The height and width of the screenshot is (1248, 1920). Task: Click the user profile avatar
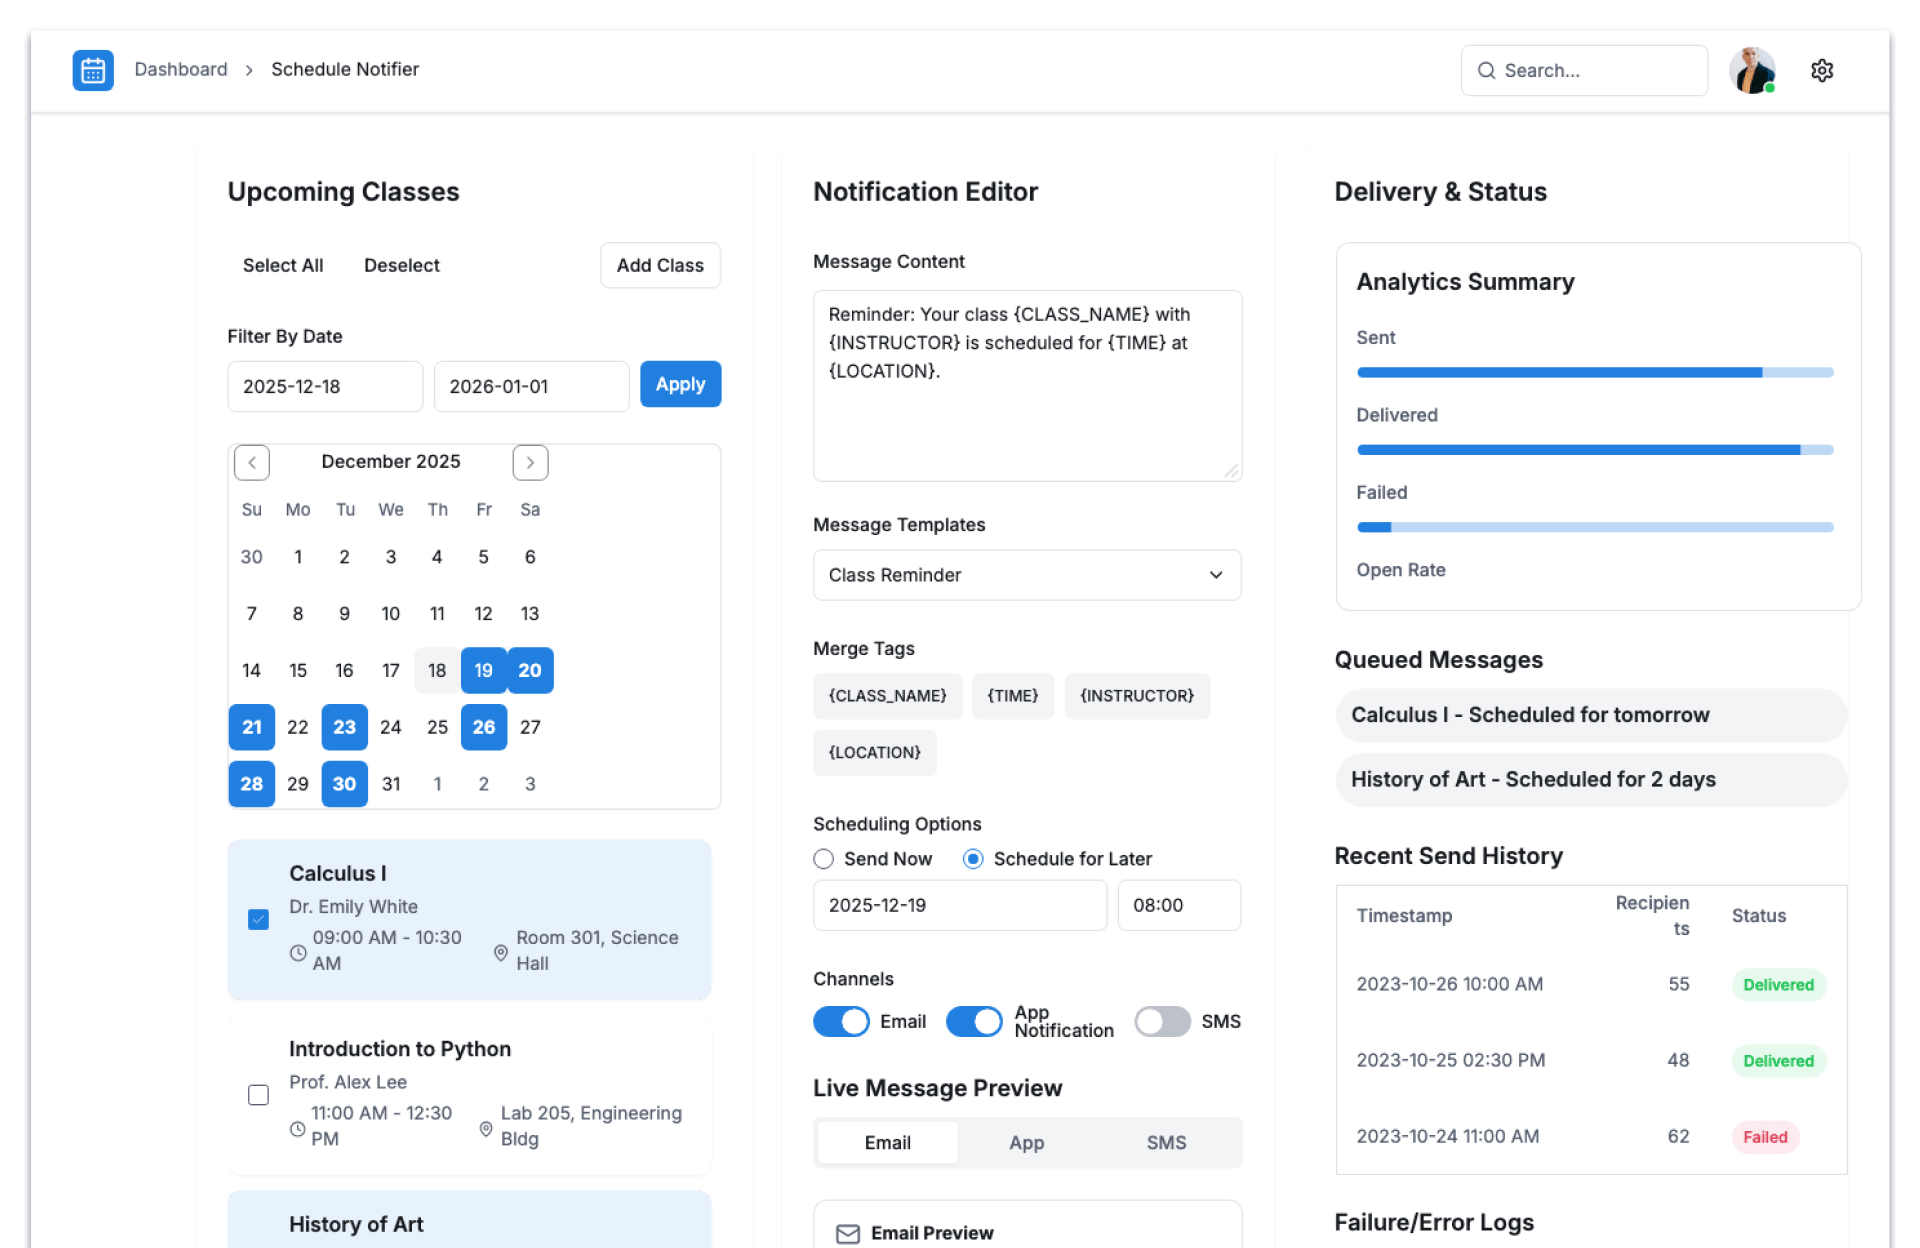tap(1752, 70)
